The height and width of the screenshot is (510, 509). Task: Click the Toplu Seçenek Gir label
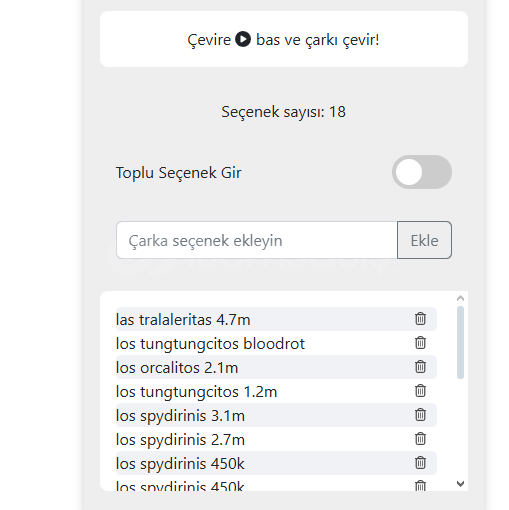(178, 173)
